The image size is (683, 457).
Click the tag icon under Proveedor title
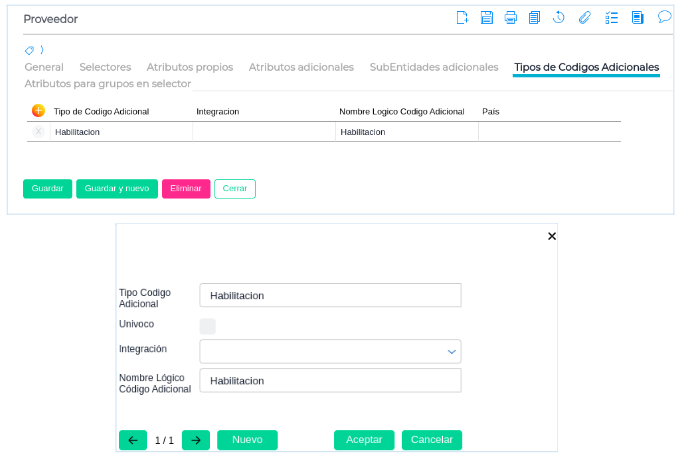coord(29,50)
